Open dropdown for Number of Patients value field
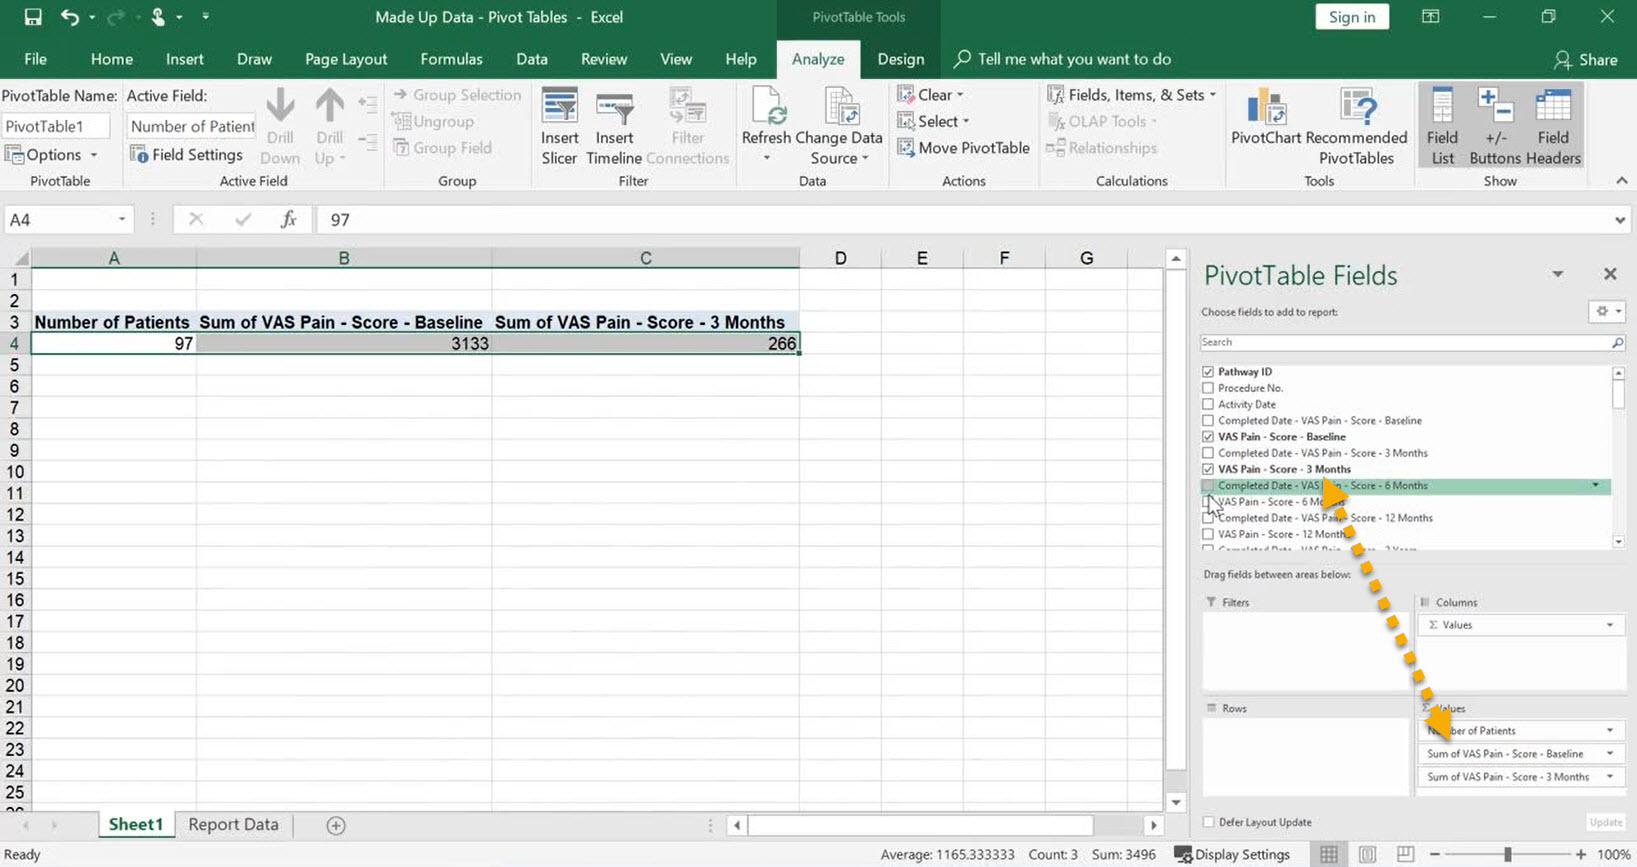This screenshot has height=867, width=1637. point(1610,731)
